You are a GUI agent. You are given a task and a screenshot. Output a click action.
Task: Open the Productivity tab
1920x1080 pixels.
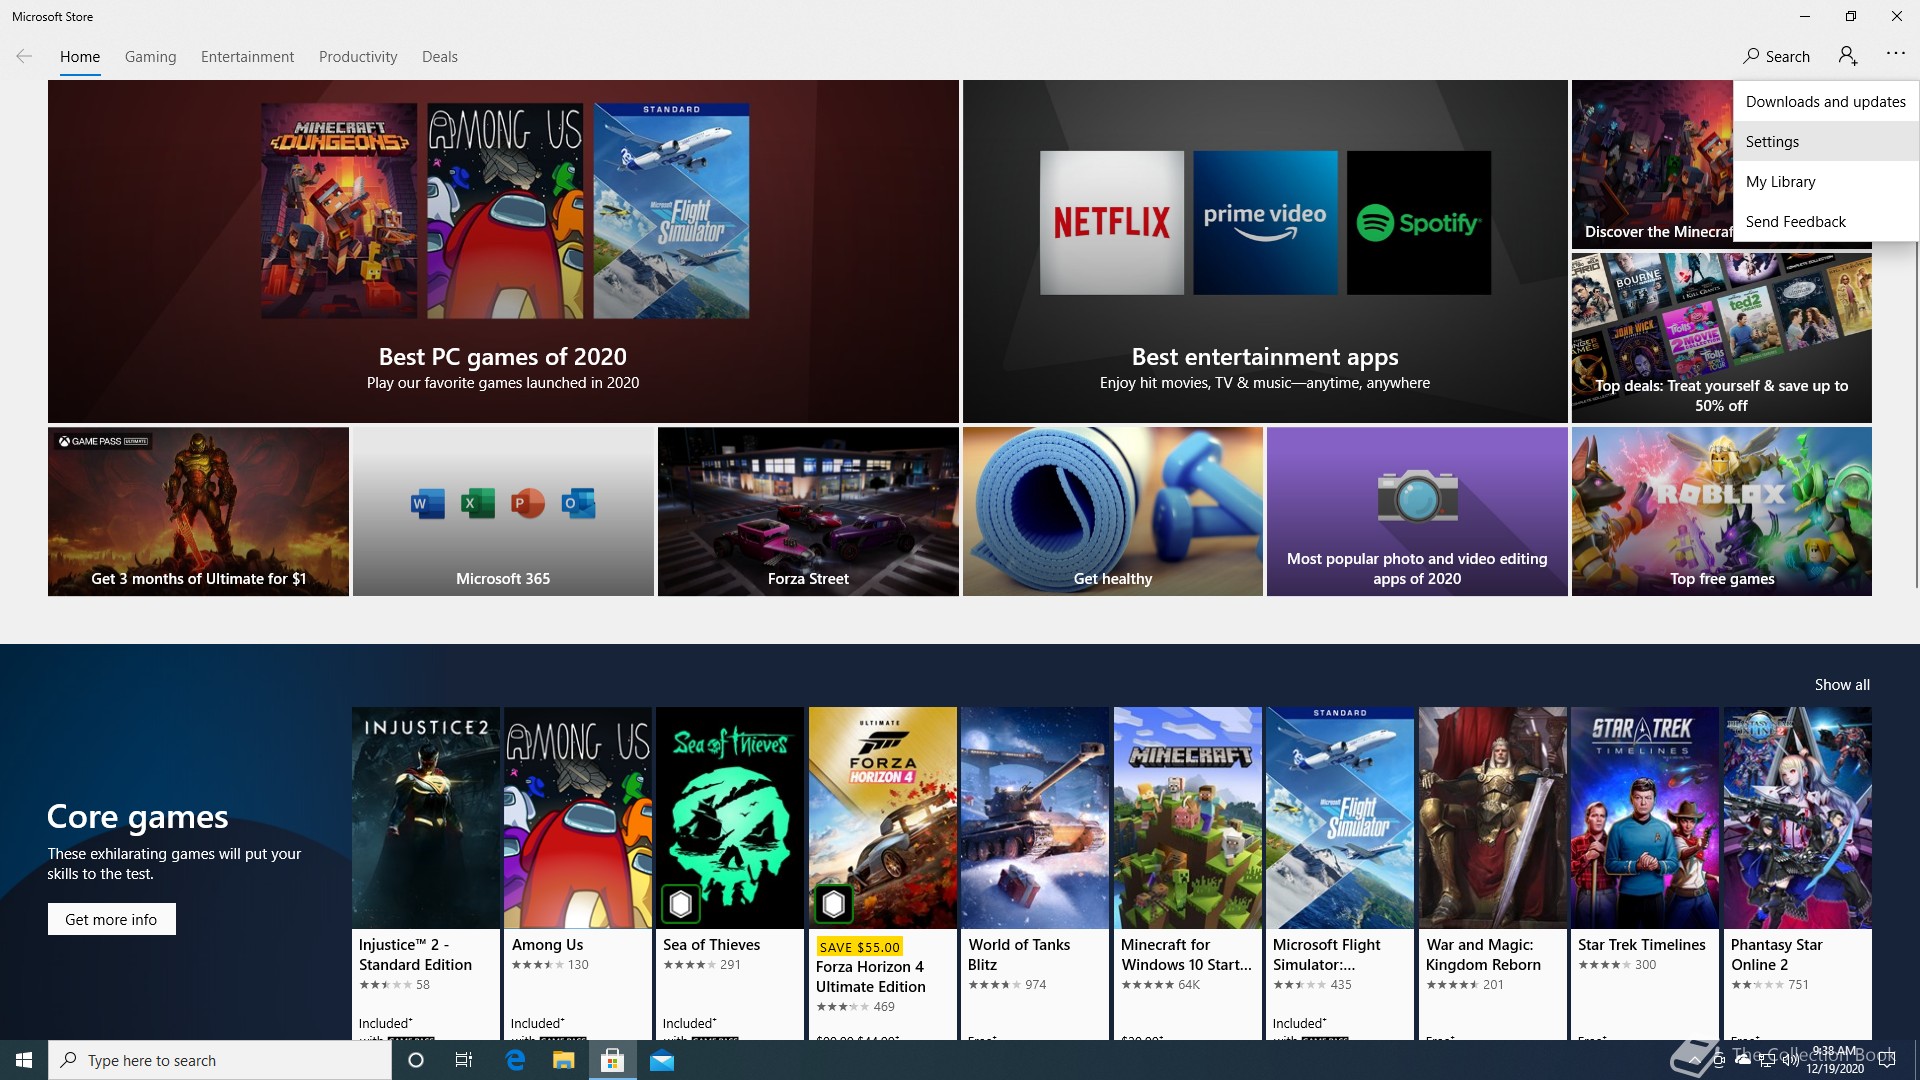(x=358, y=57)
